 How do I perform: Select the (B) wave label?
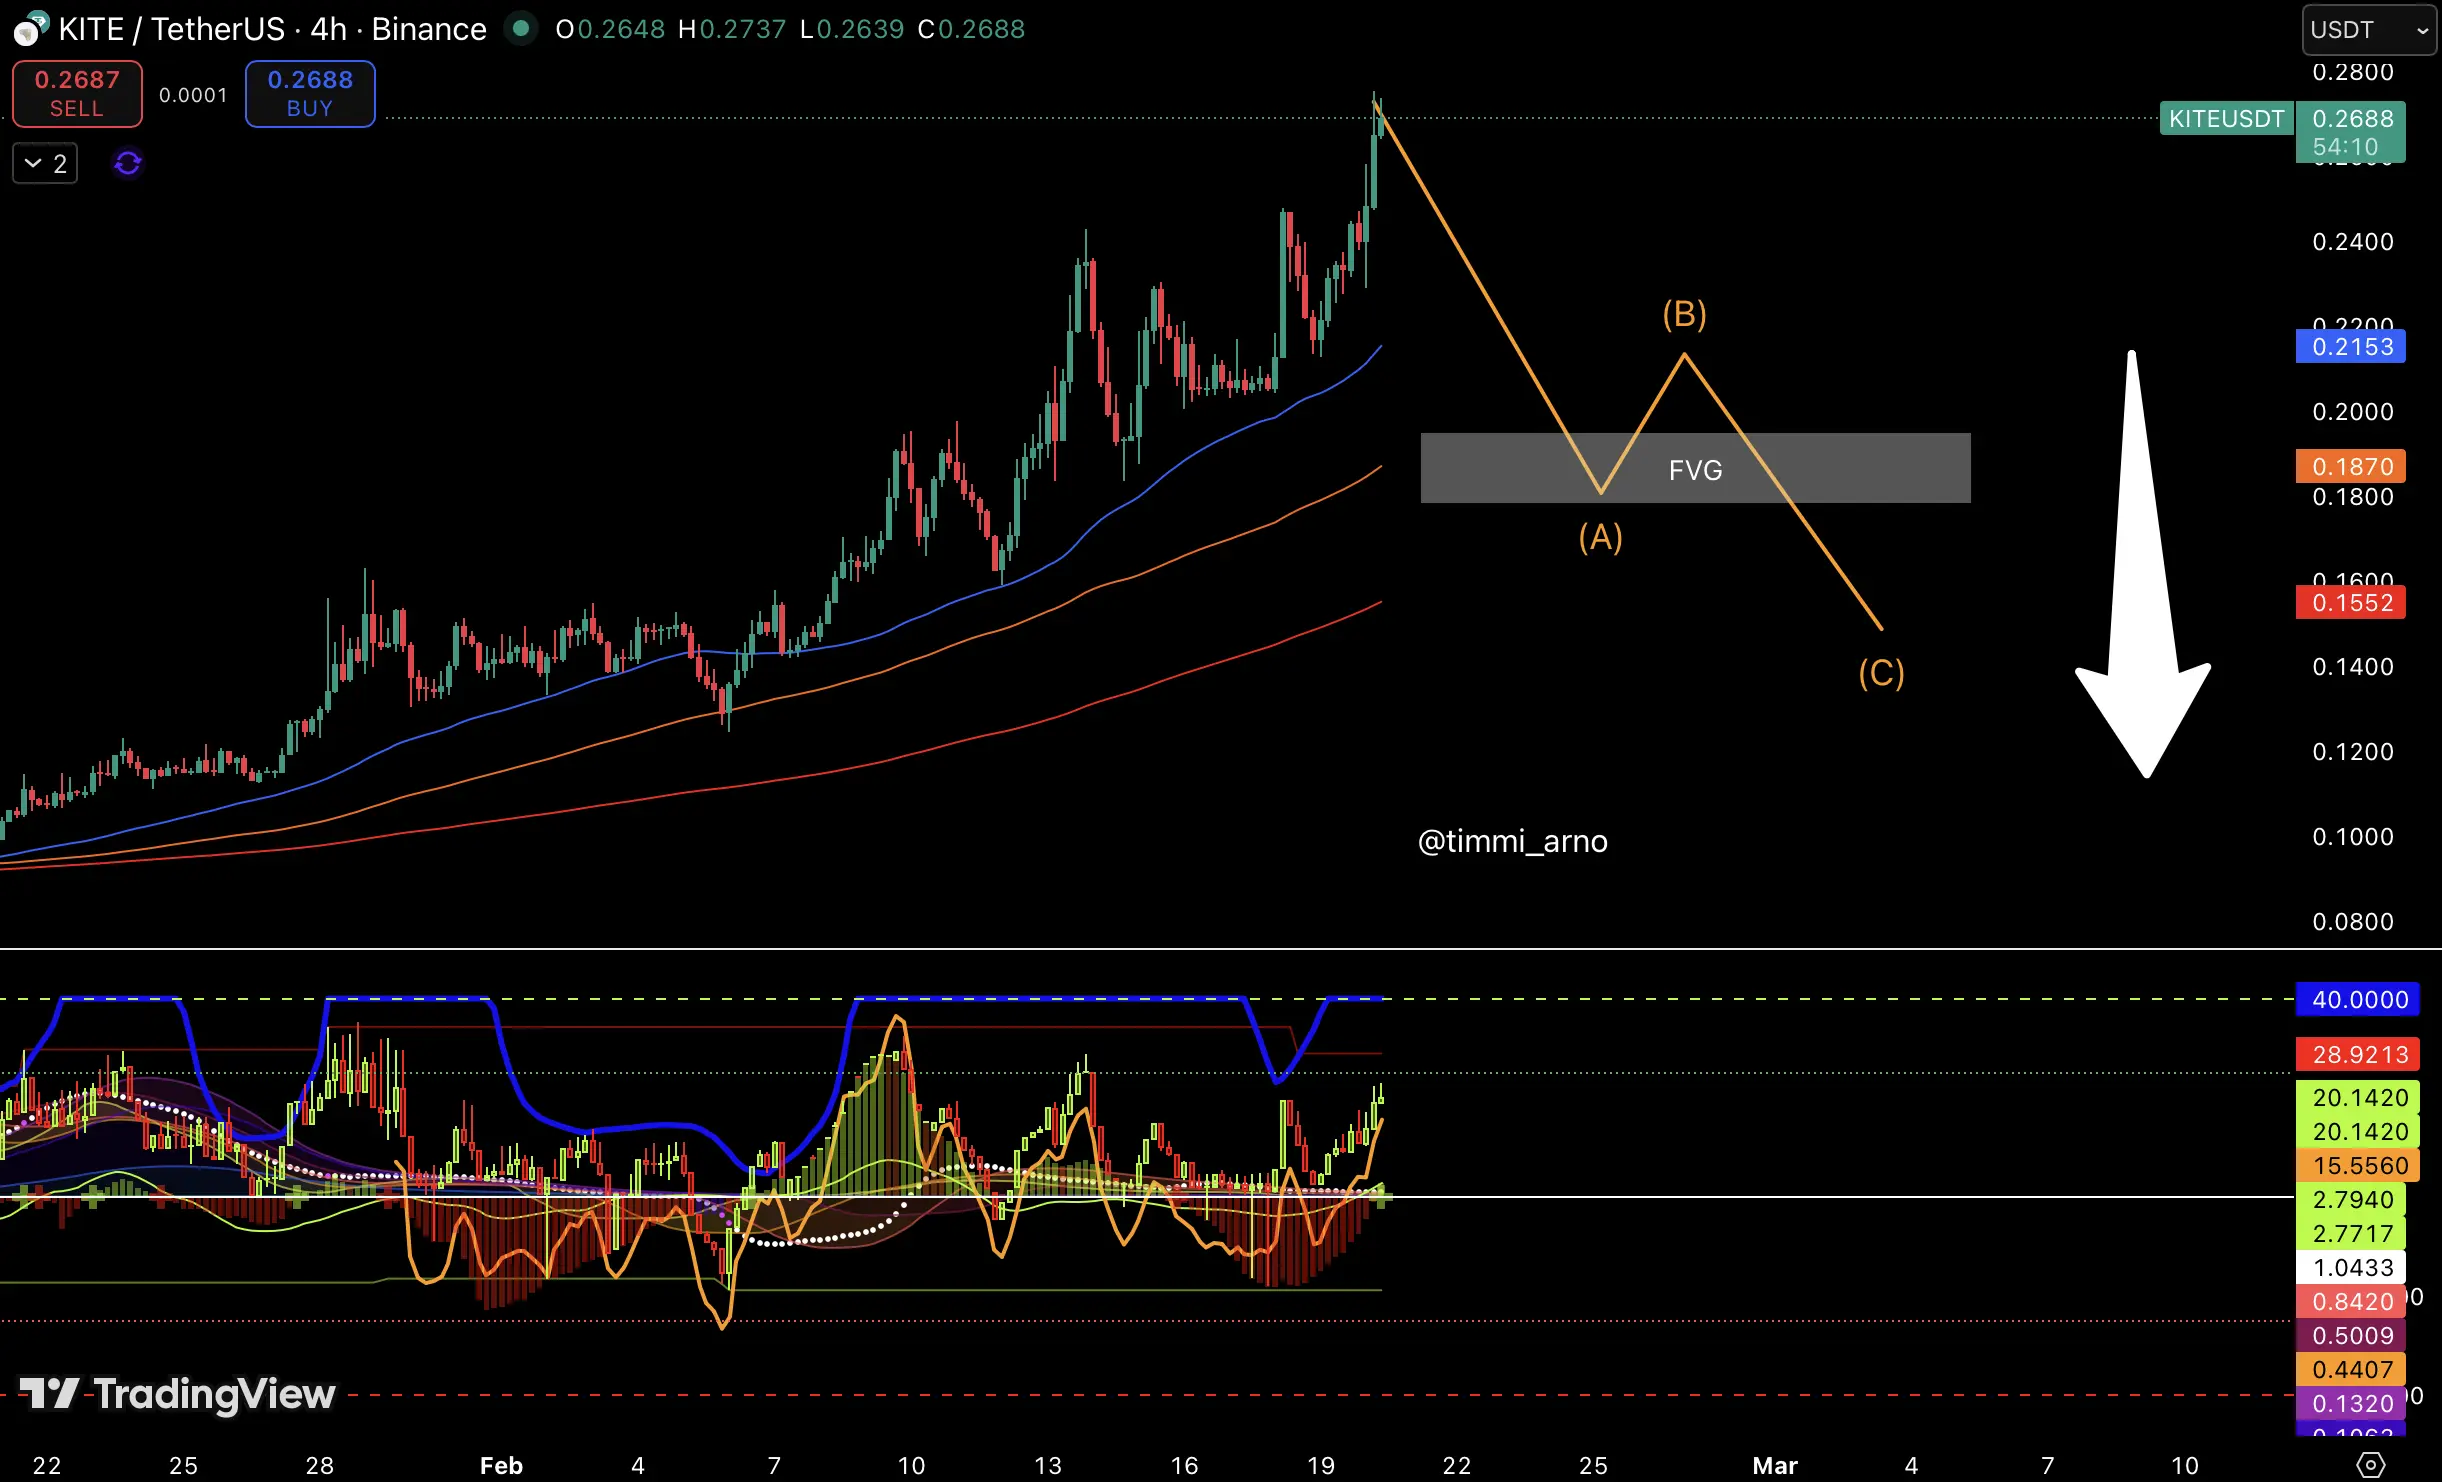tap(1684, 314)
